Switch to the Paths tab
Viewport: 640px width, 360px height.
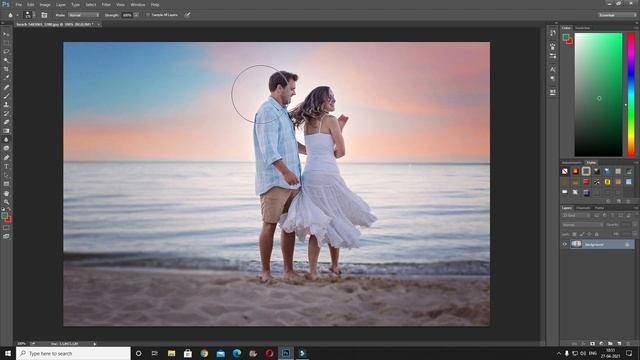tap(599, 208)
